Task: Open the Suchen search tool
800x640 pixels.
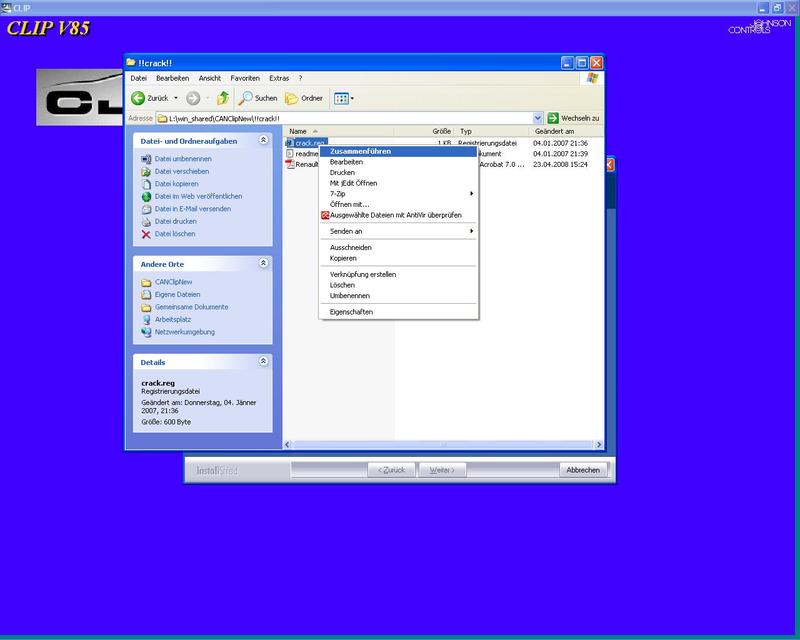Action: pyautogui.click(x=257, y=98)
